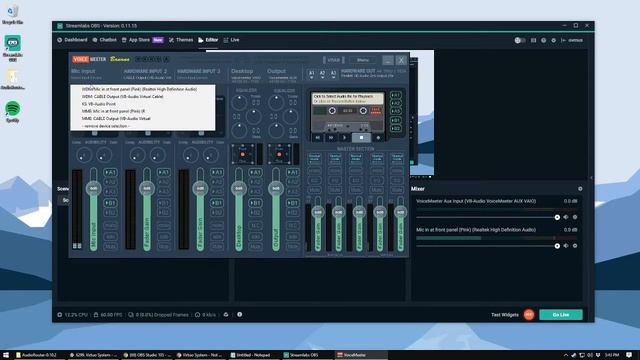Click Windows Start button
The width and height of the screenshot is (640, 360).
6,355
